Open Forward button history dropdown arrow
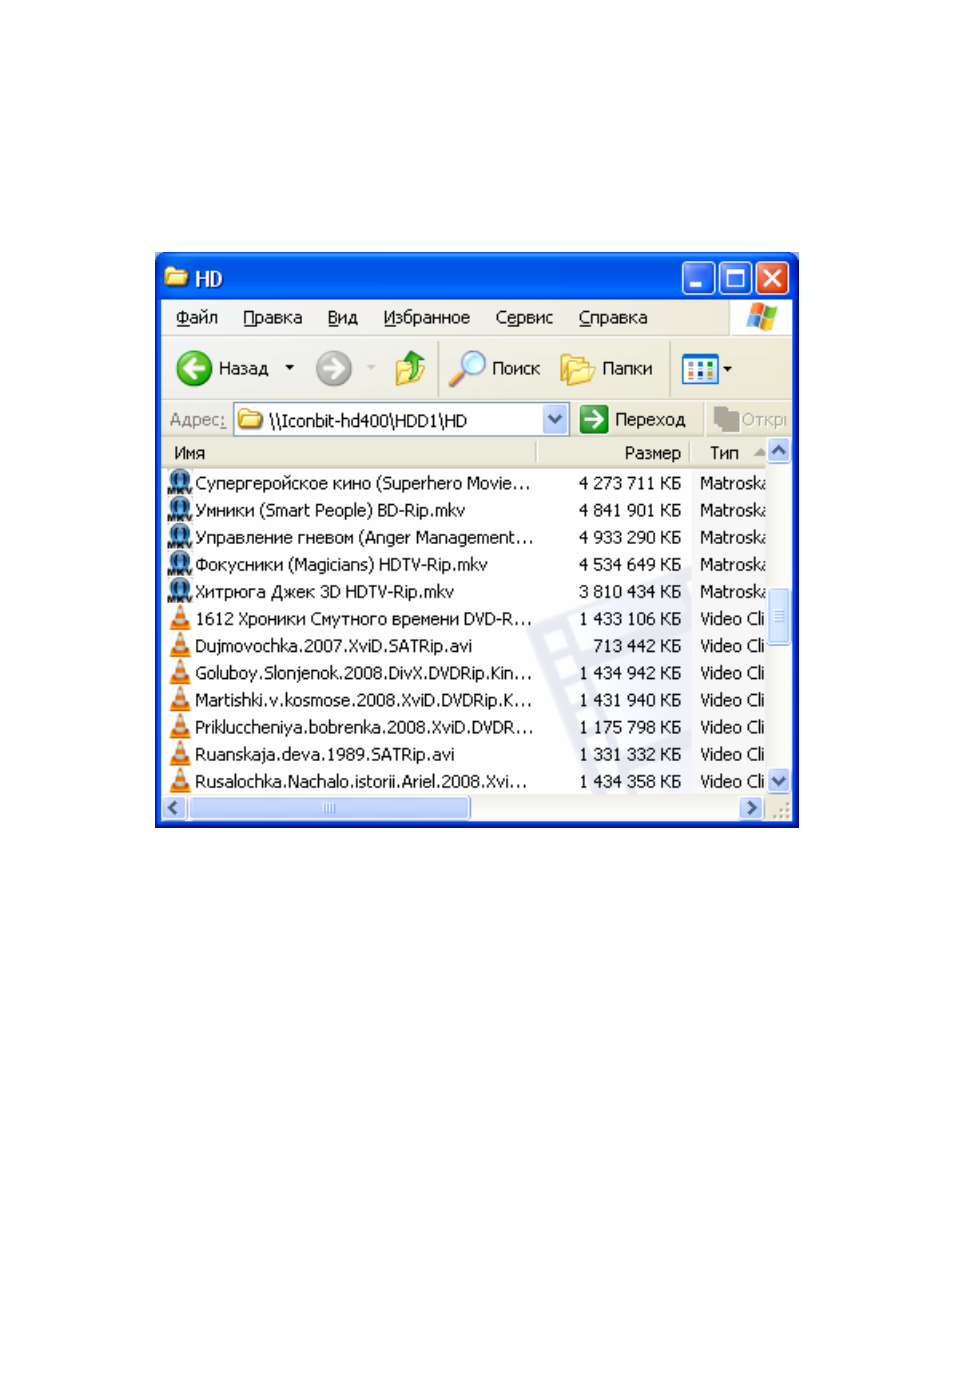954x1381 pixels. tap(371, 369)
